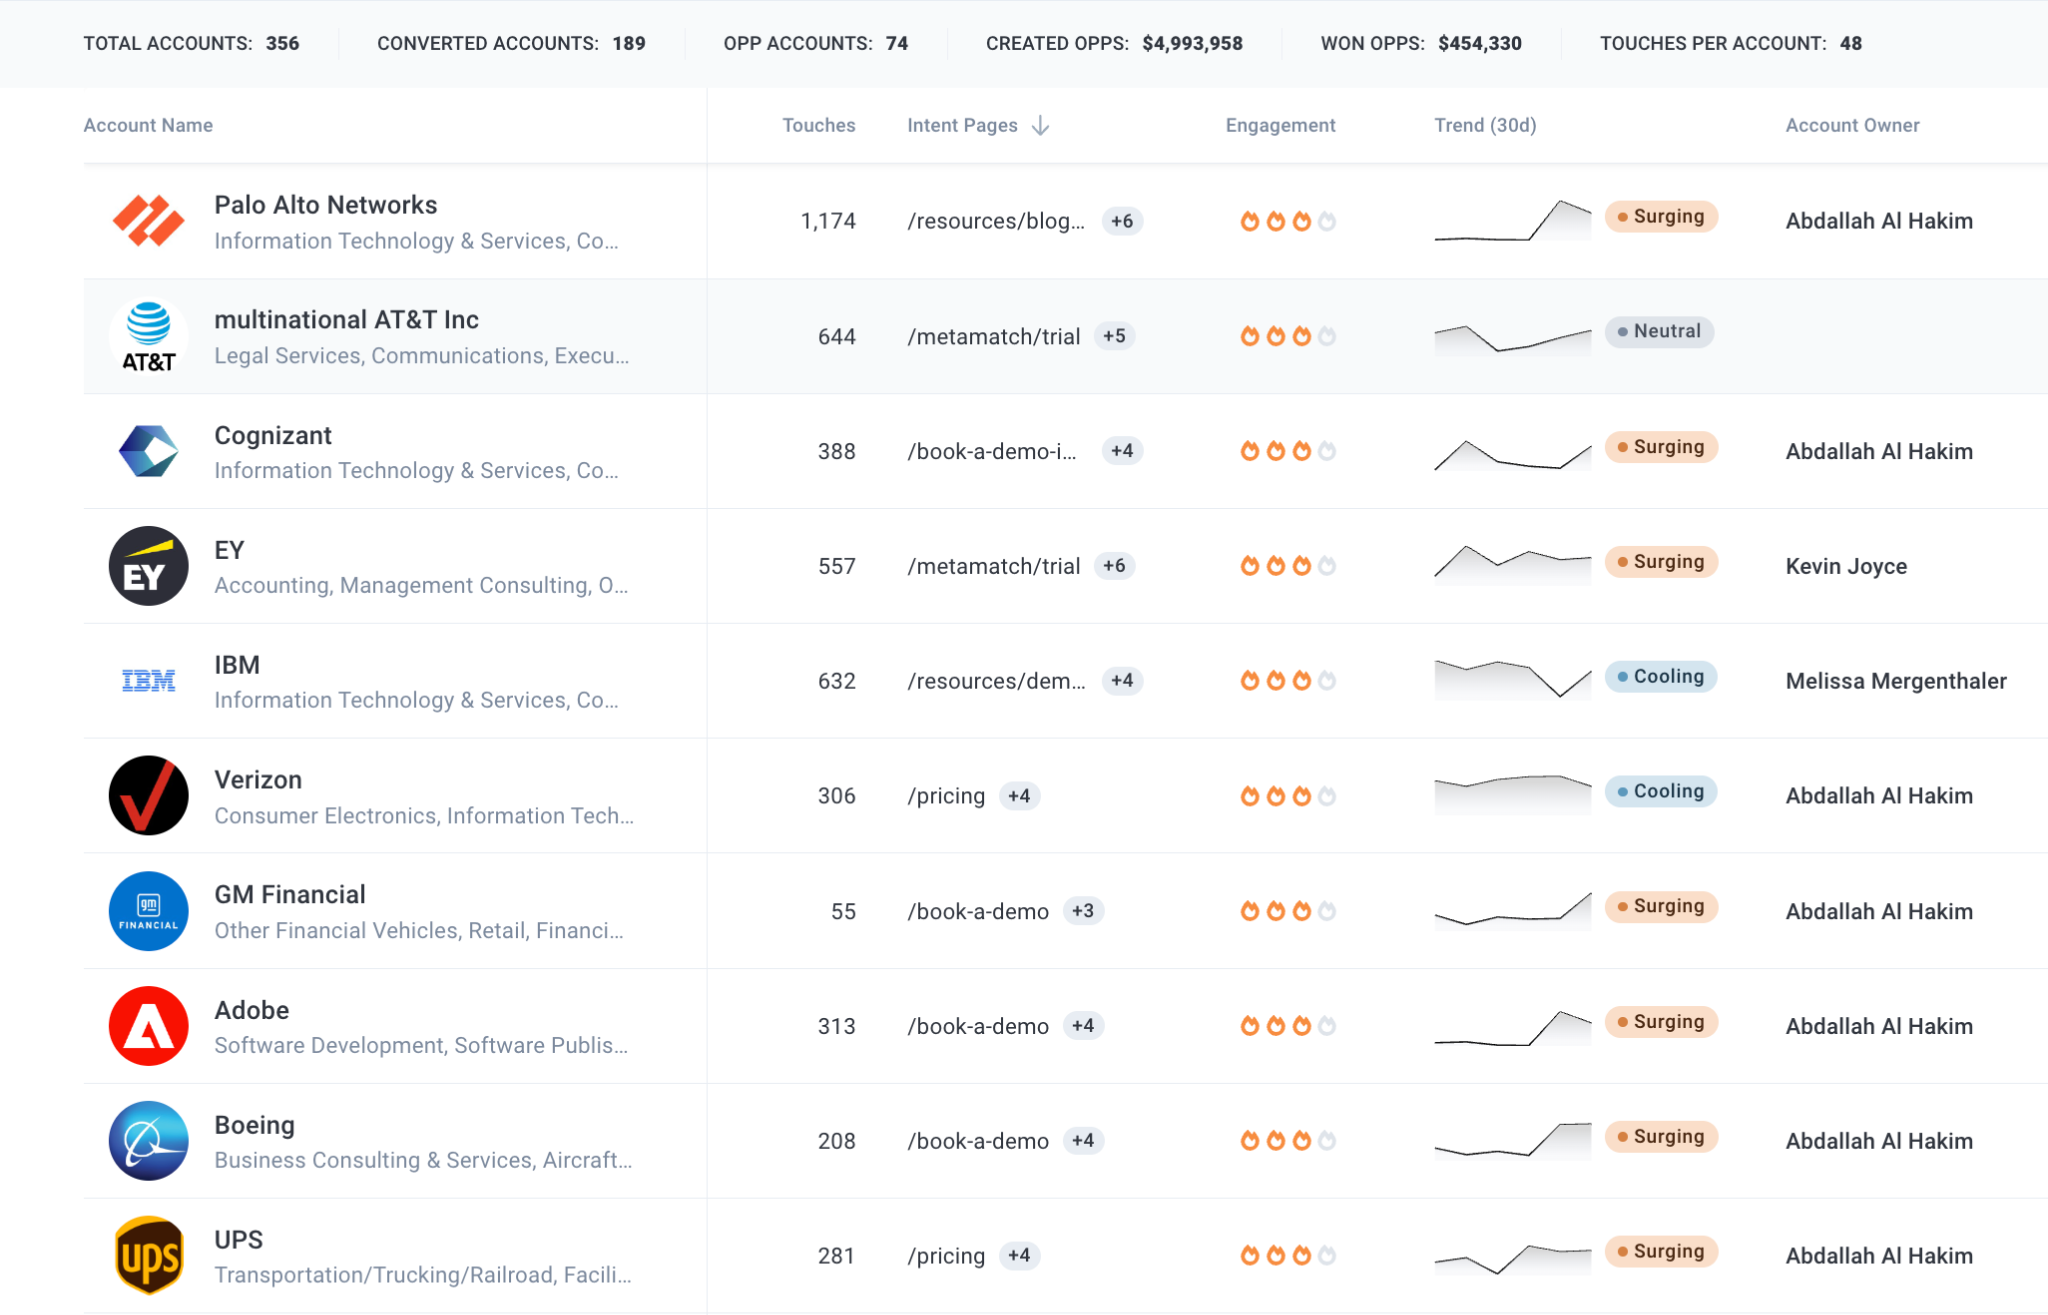Click the Intent Pages sort arrow
2048x1315 pixels.
[x=1041, y=126]
